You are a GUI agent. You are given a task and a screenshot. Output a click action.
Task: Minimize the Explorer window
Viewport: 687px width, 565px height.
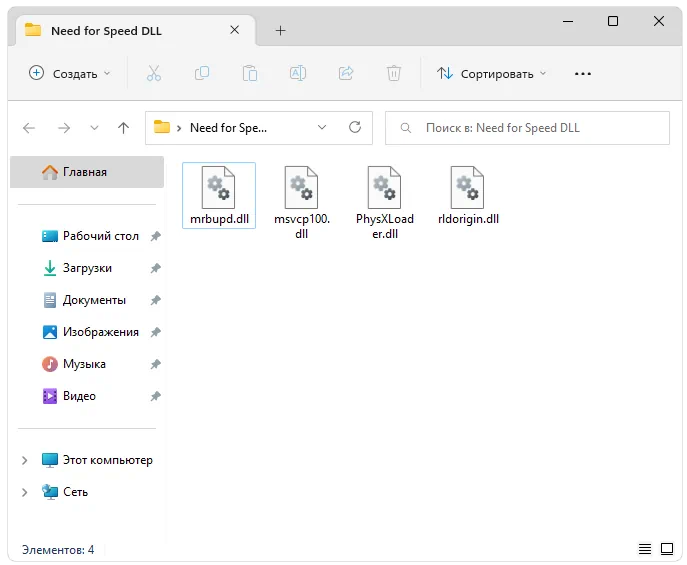pos(568,21)
